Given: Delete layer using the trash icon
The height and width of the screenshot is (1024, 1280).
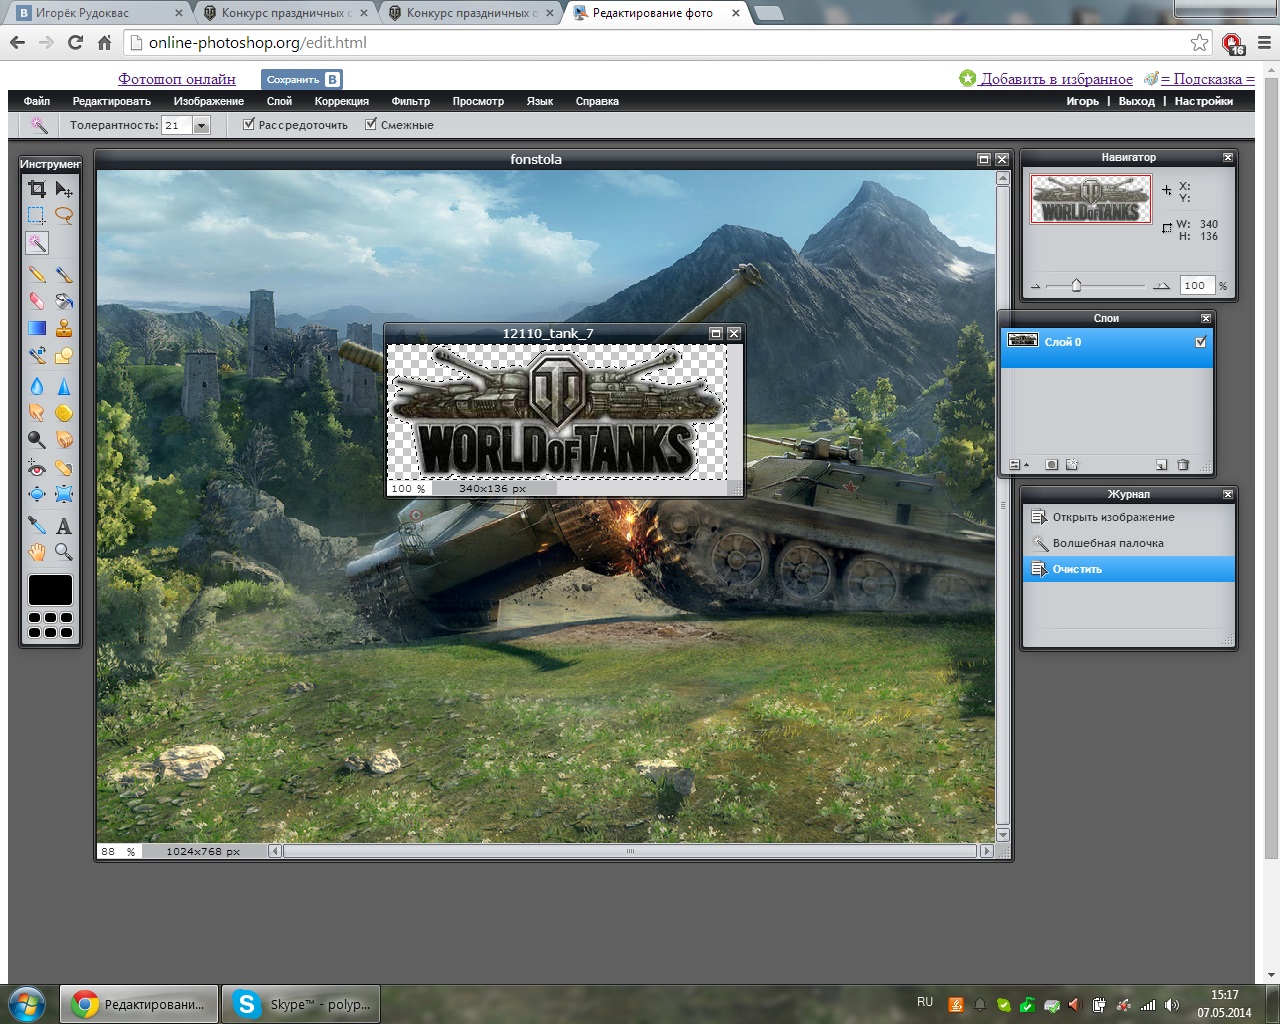Looking at the screenshot, I should point(1183,465).
